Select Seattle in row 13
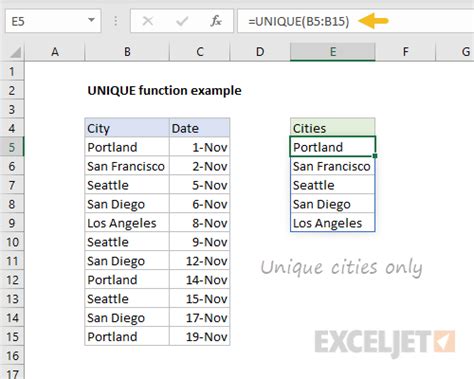 [127, 299]
